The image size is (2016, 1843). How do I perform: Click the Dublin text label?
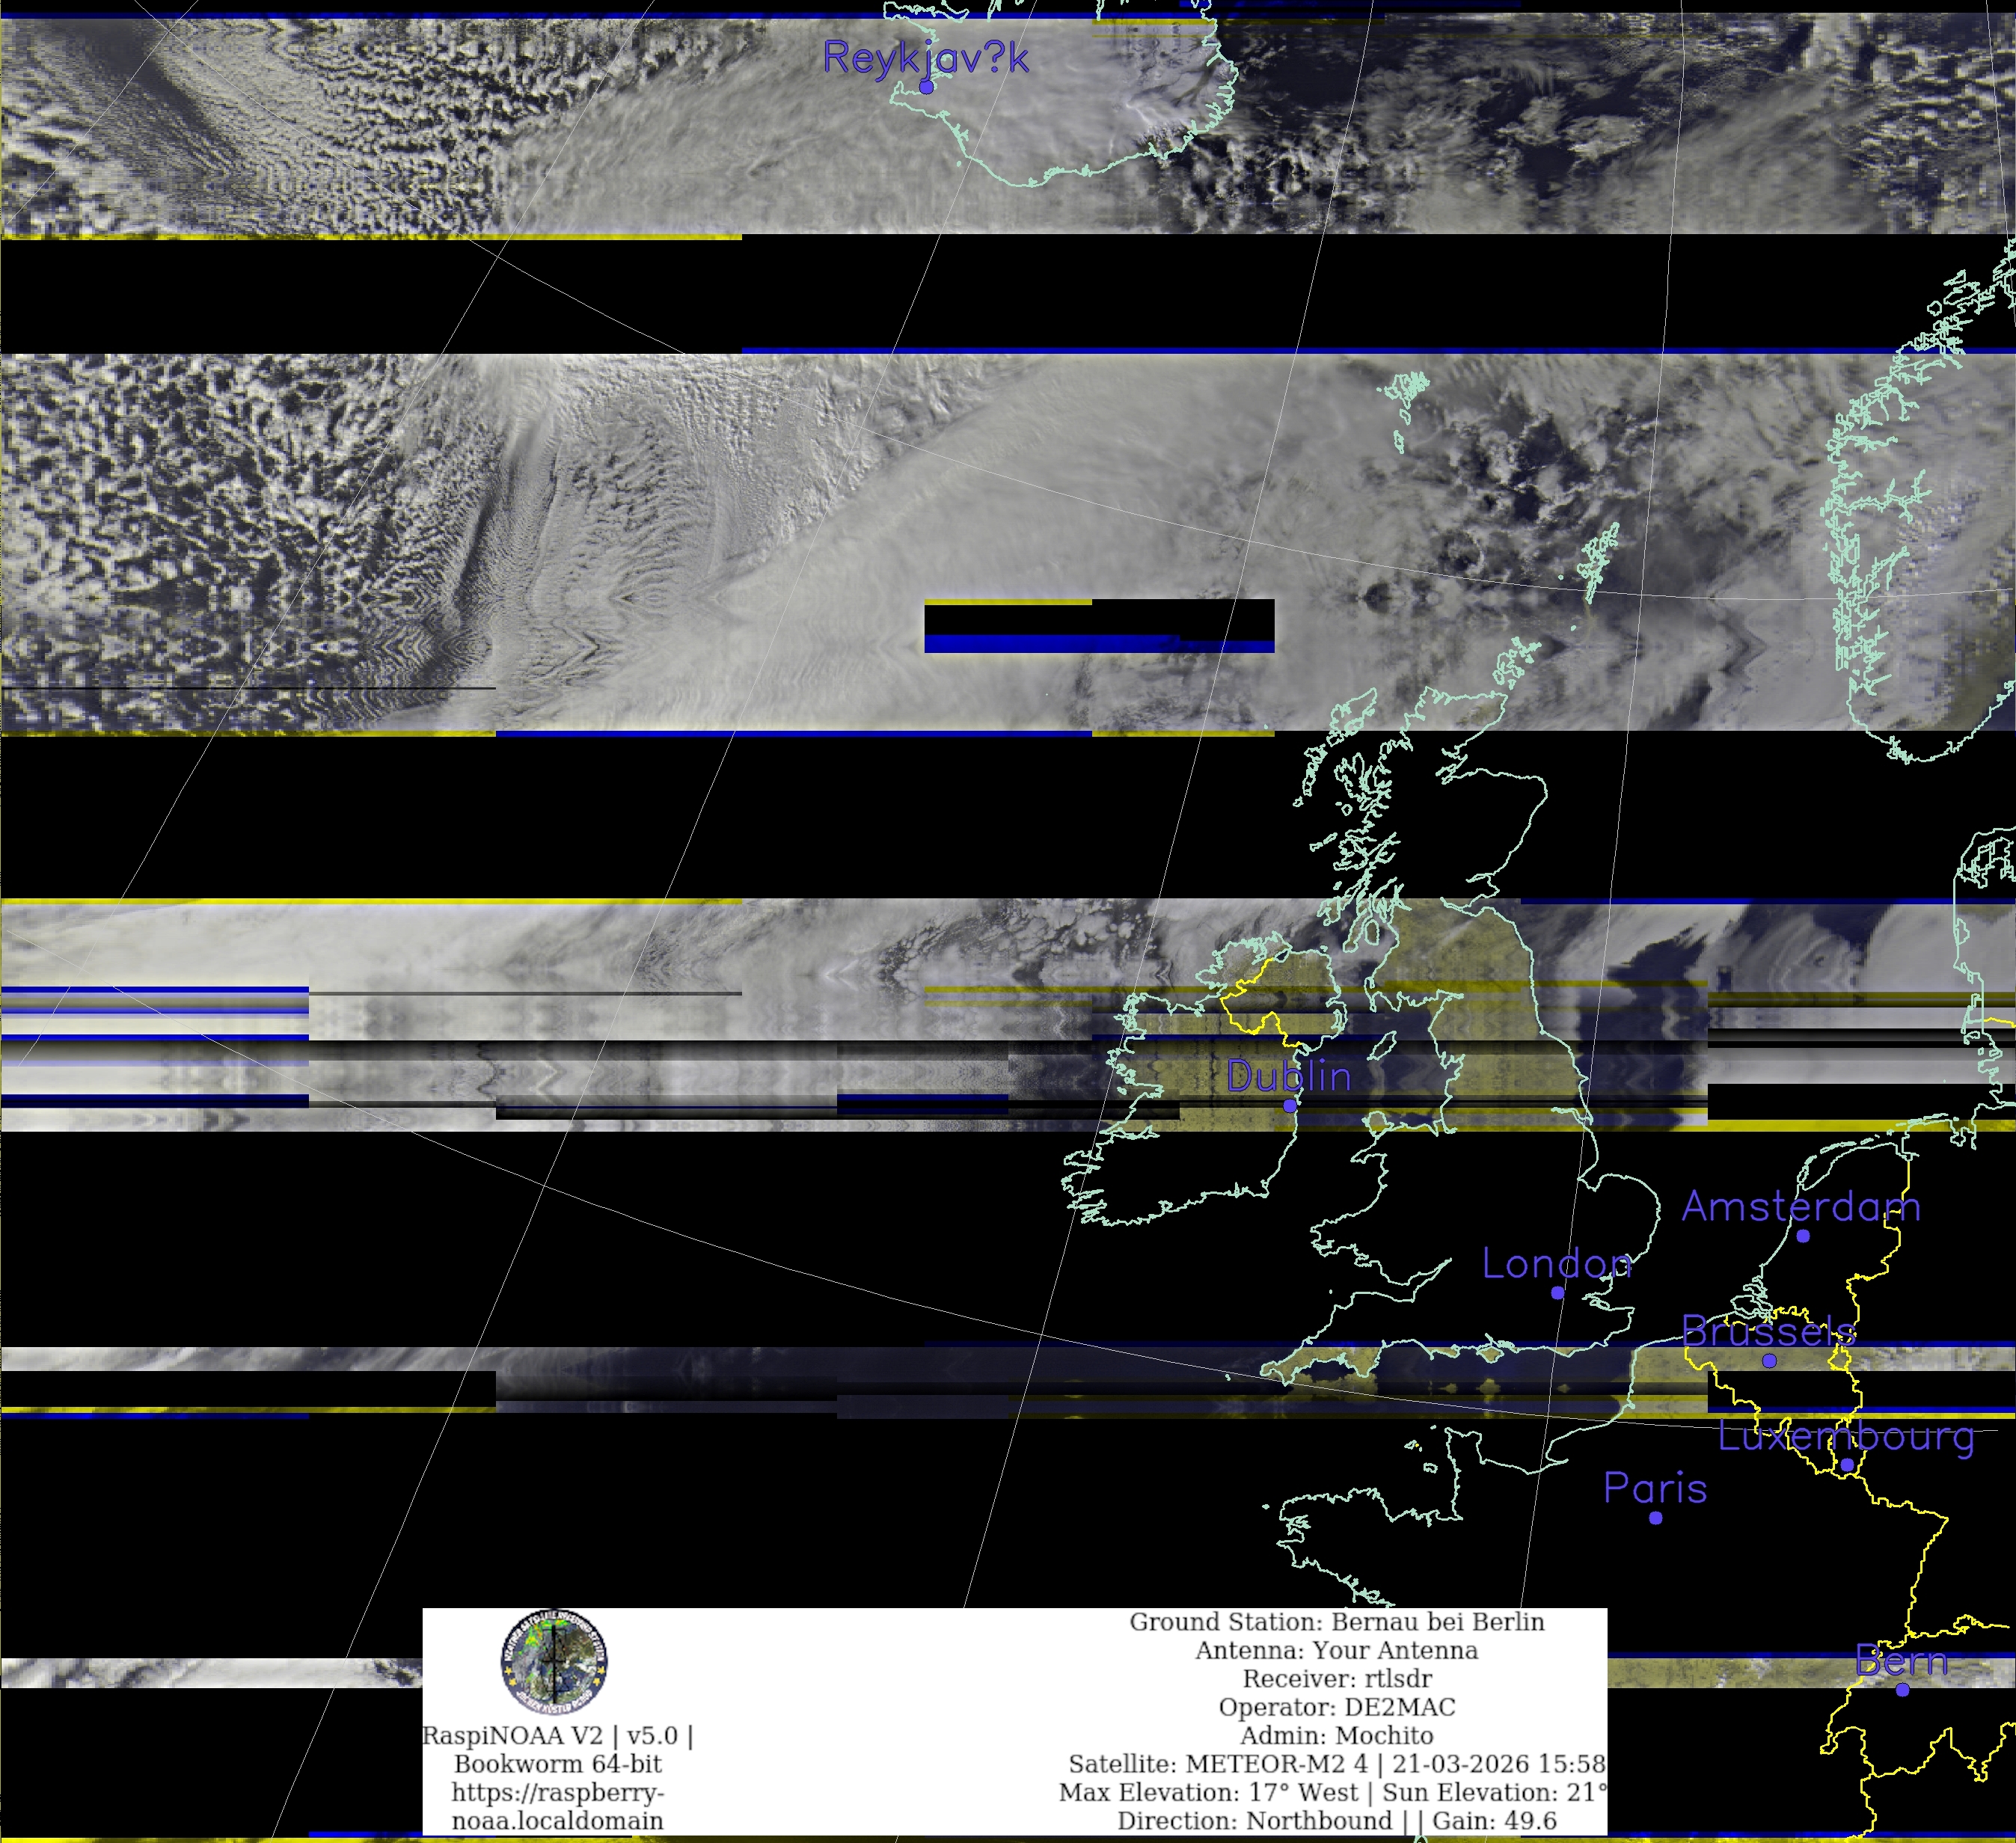point(1288,1076)
